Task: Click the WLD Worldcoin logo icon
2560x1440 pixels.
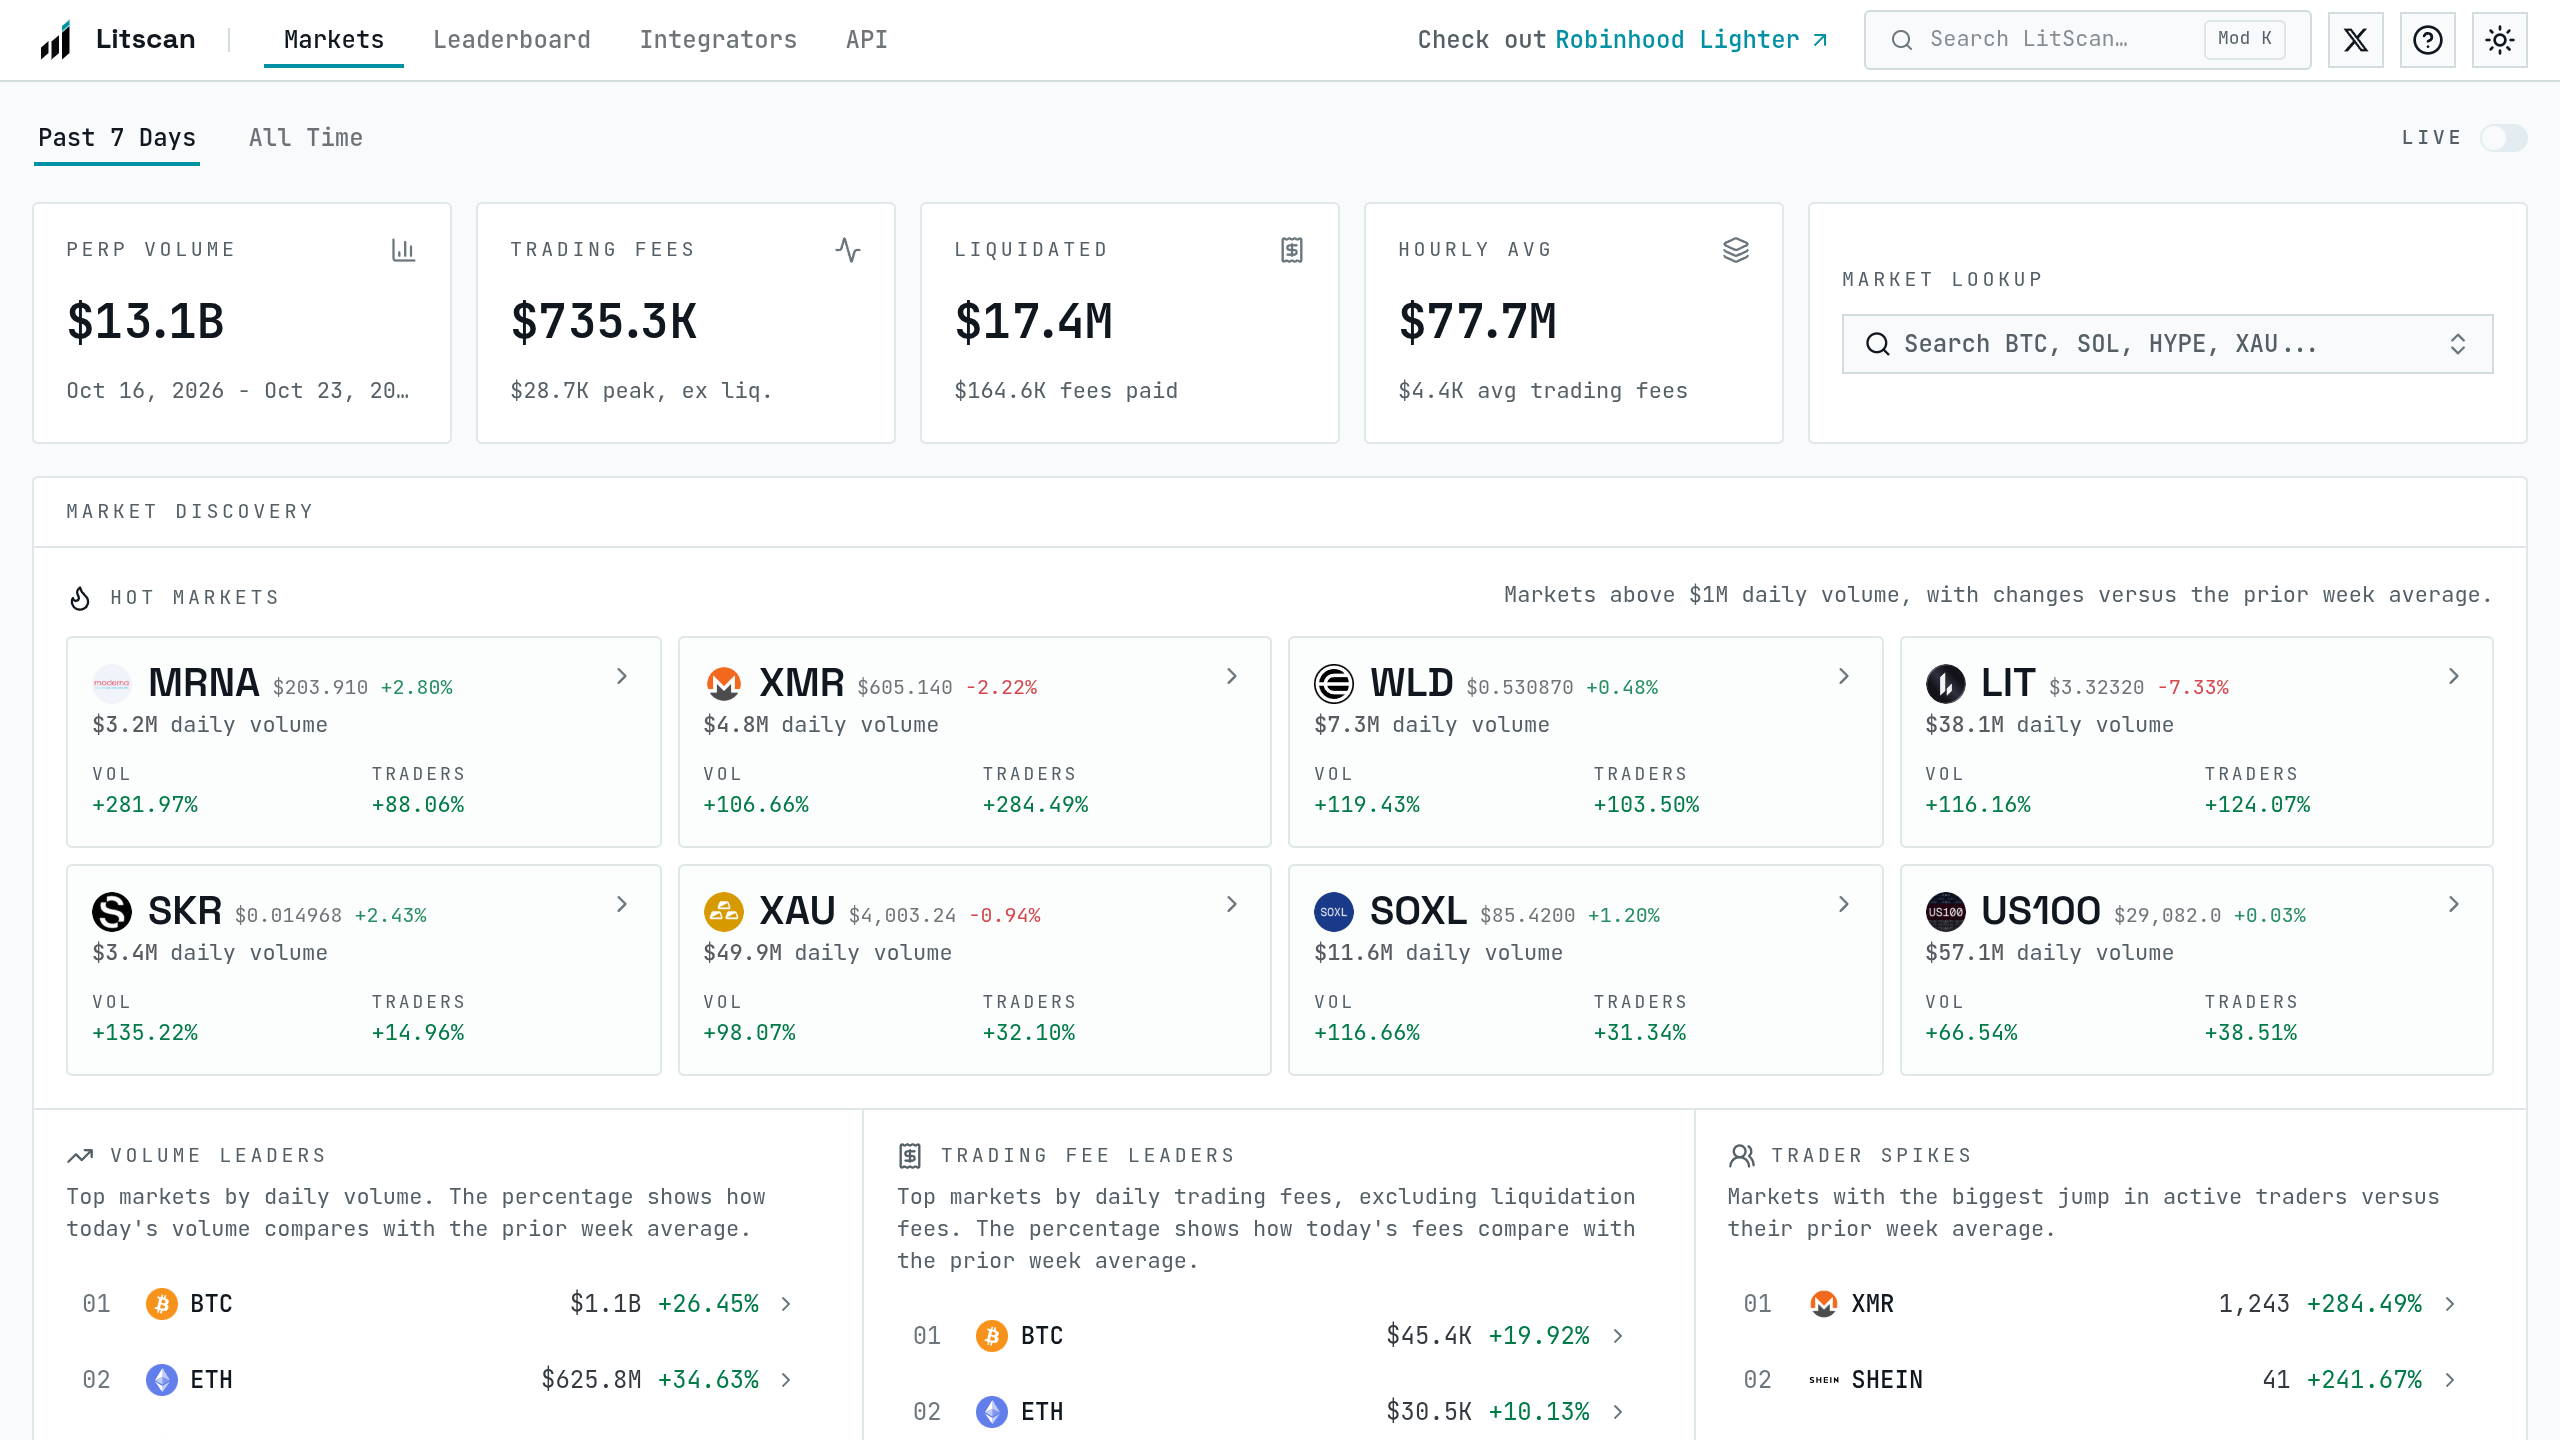Action: [x=1334, y=684]
